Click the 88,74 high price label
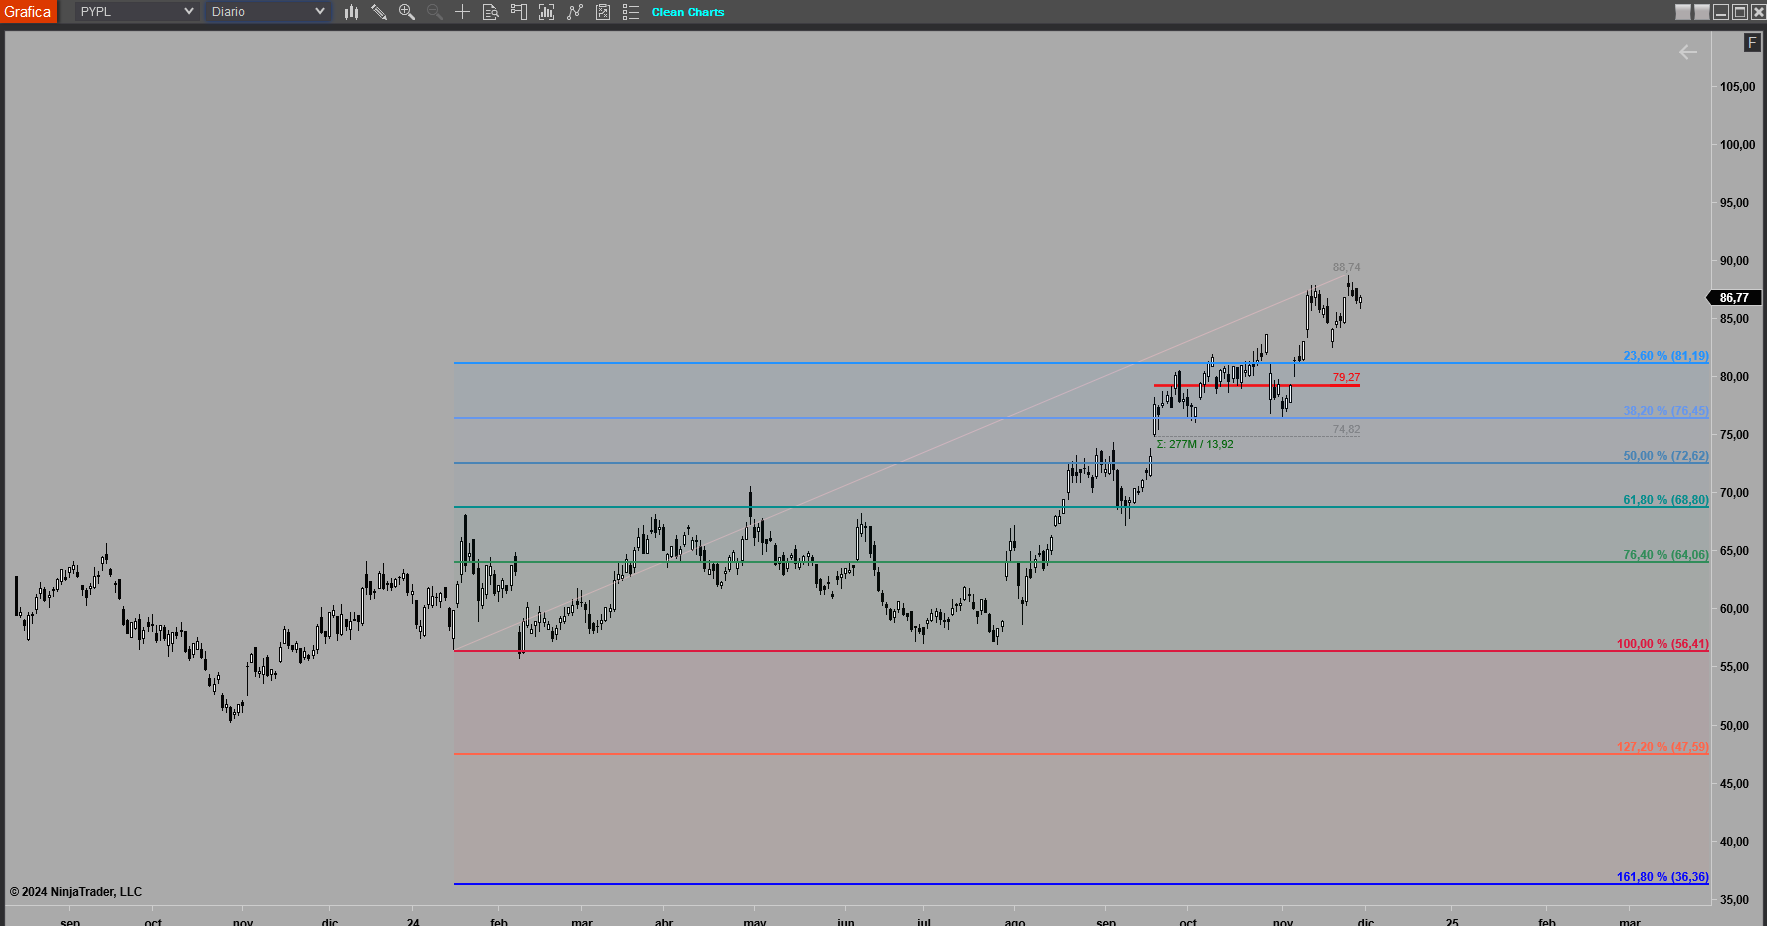Viewport: 1767px width, 926px height. (x=1346, y=267)
